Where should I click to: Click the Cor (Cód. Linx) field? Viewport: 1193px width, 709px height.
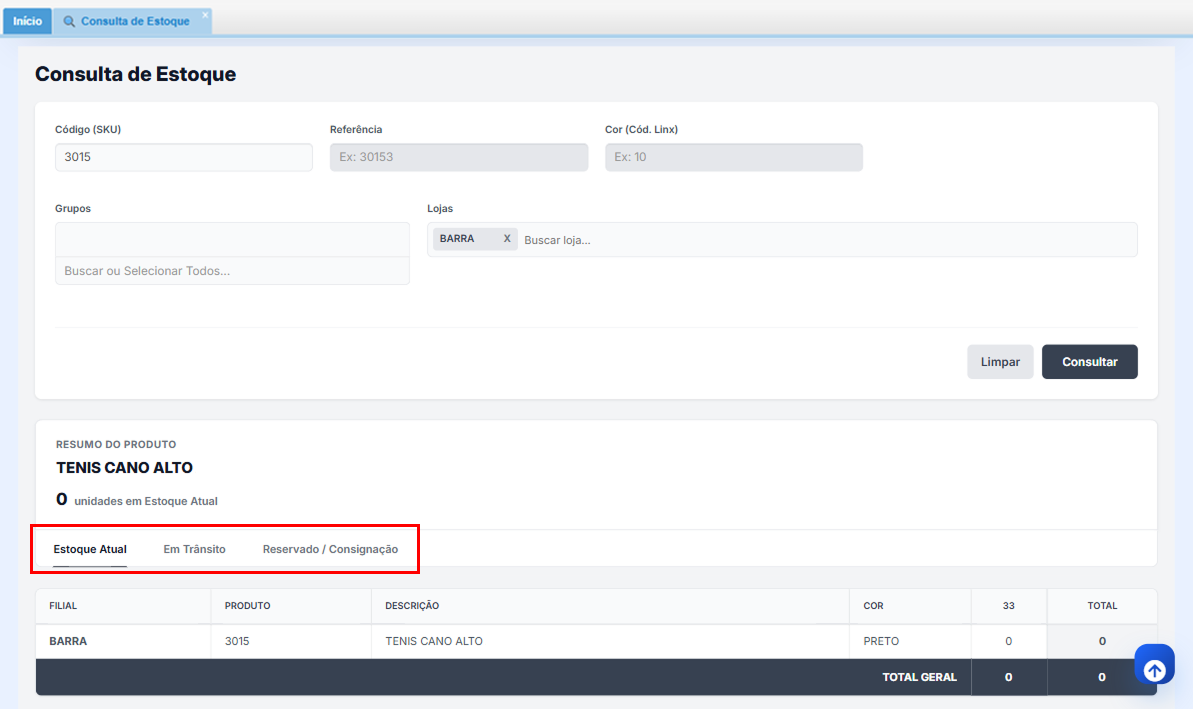coord(733,157)
